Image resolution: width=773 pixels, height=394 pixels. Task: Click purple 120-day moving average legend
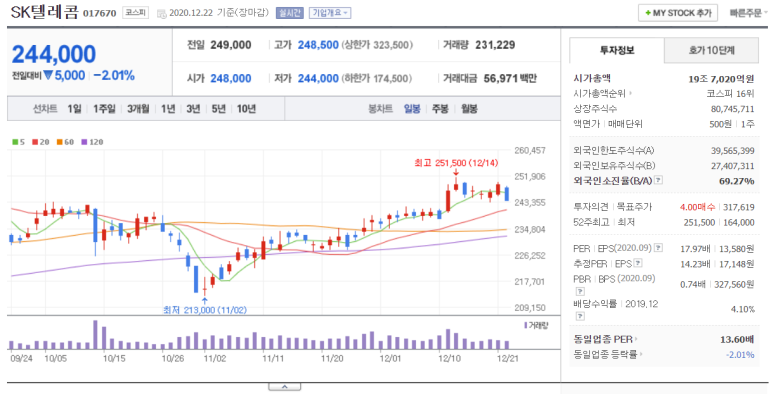[92, 142]
